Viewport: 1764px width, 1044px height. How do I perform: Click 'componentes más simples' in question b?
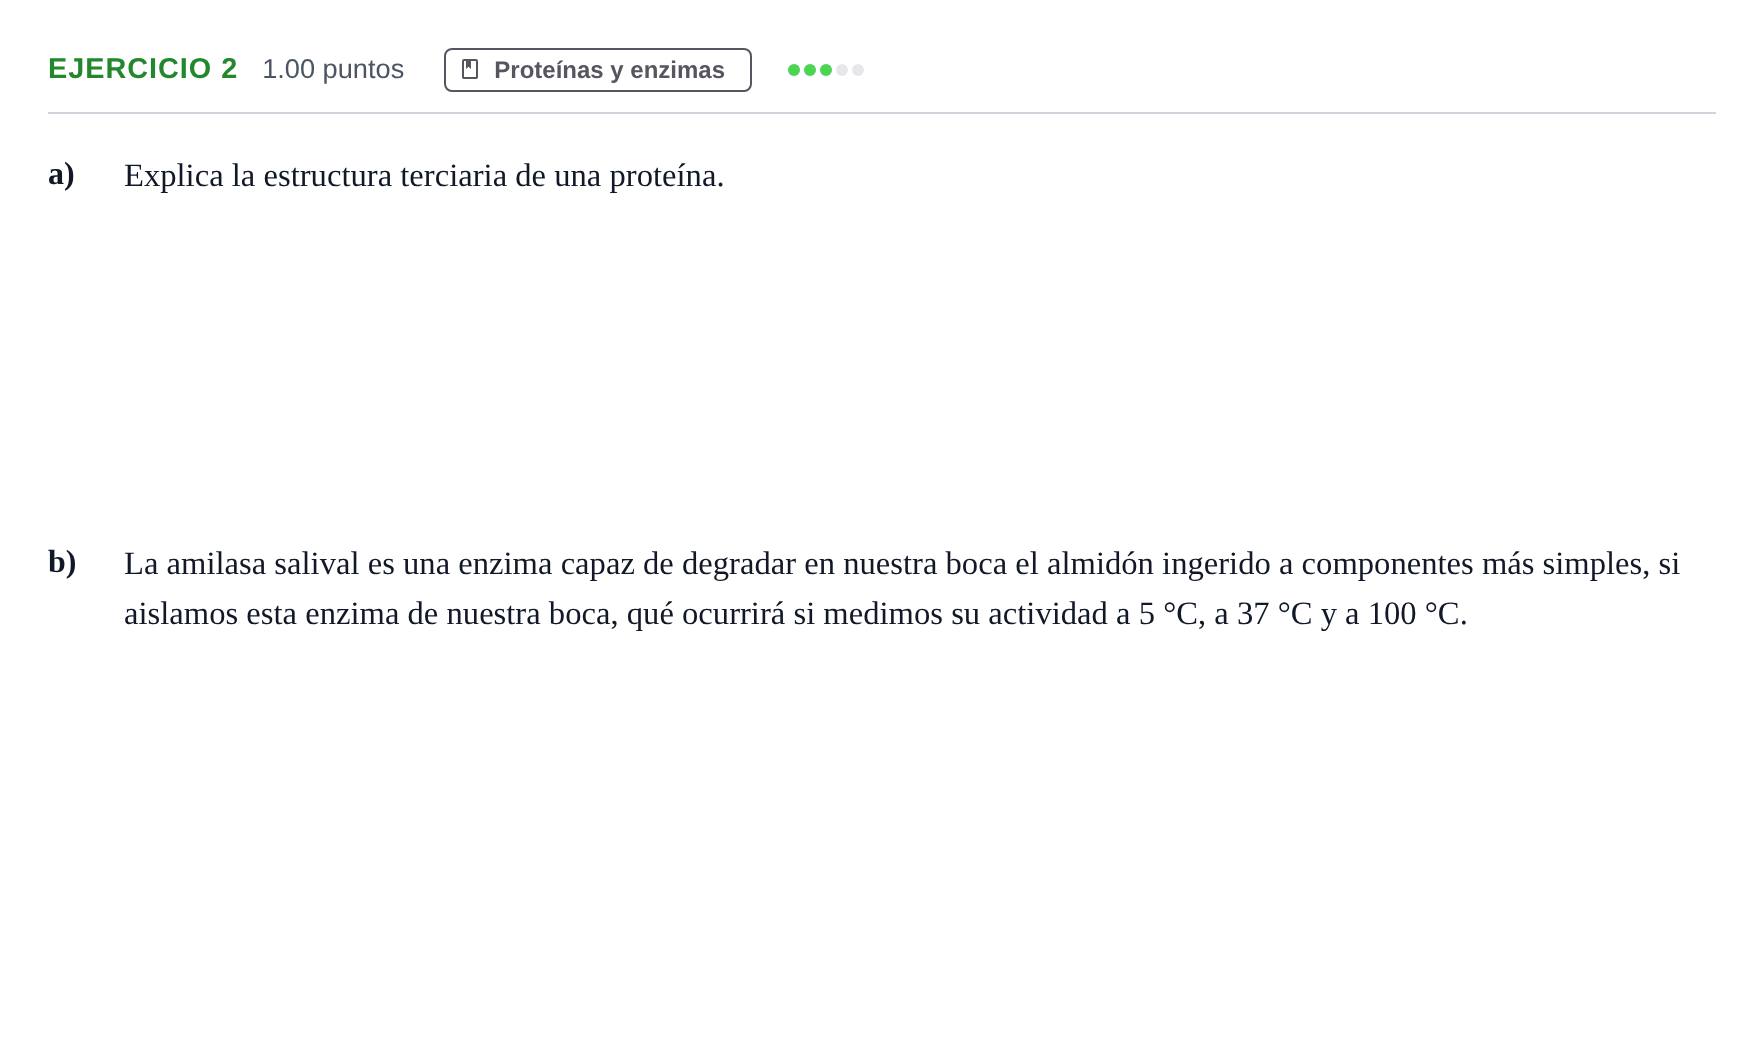[x=1476, y=564]
